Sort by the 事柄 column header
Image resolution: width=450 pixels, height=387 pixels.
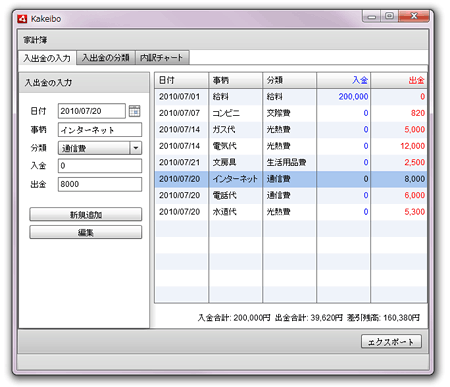click(236, 80)
